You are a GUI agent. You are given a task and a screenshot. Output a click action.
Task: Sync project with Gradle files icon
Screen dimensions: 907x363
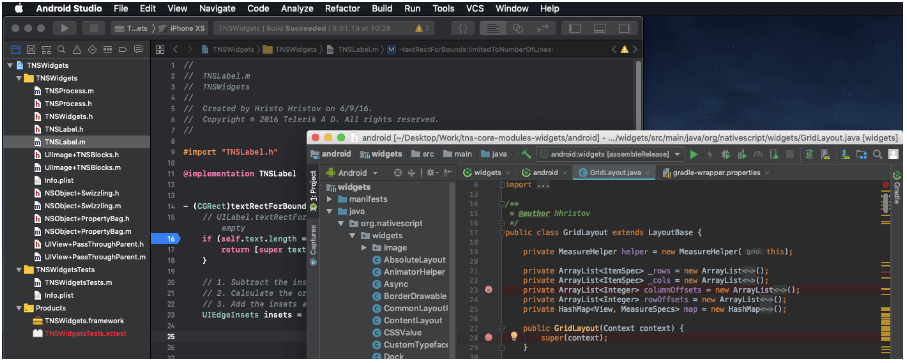[810, 154]
